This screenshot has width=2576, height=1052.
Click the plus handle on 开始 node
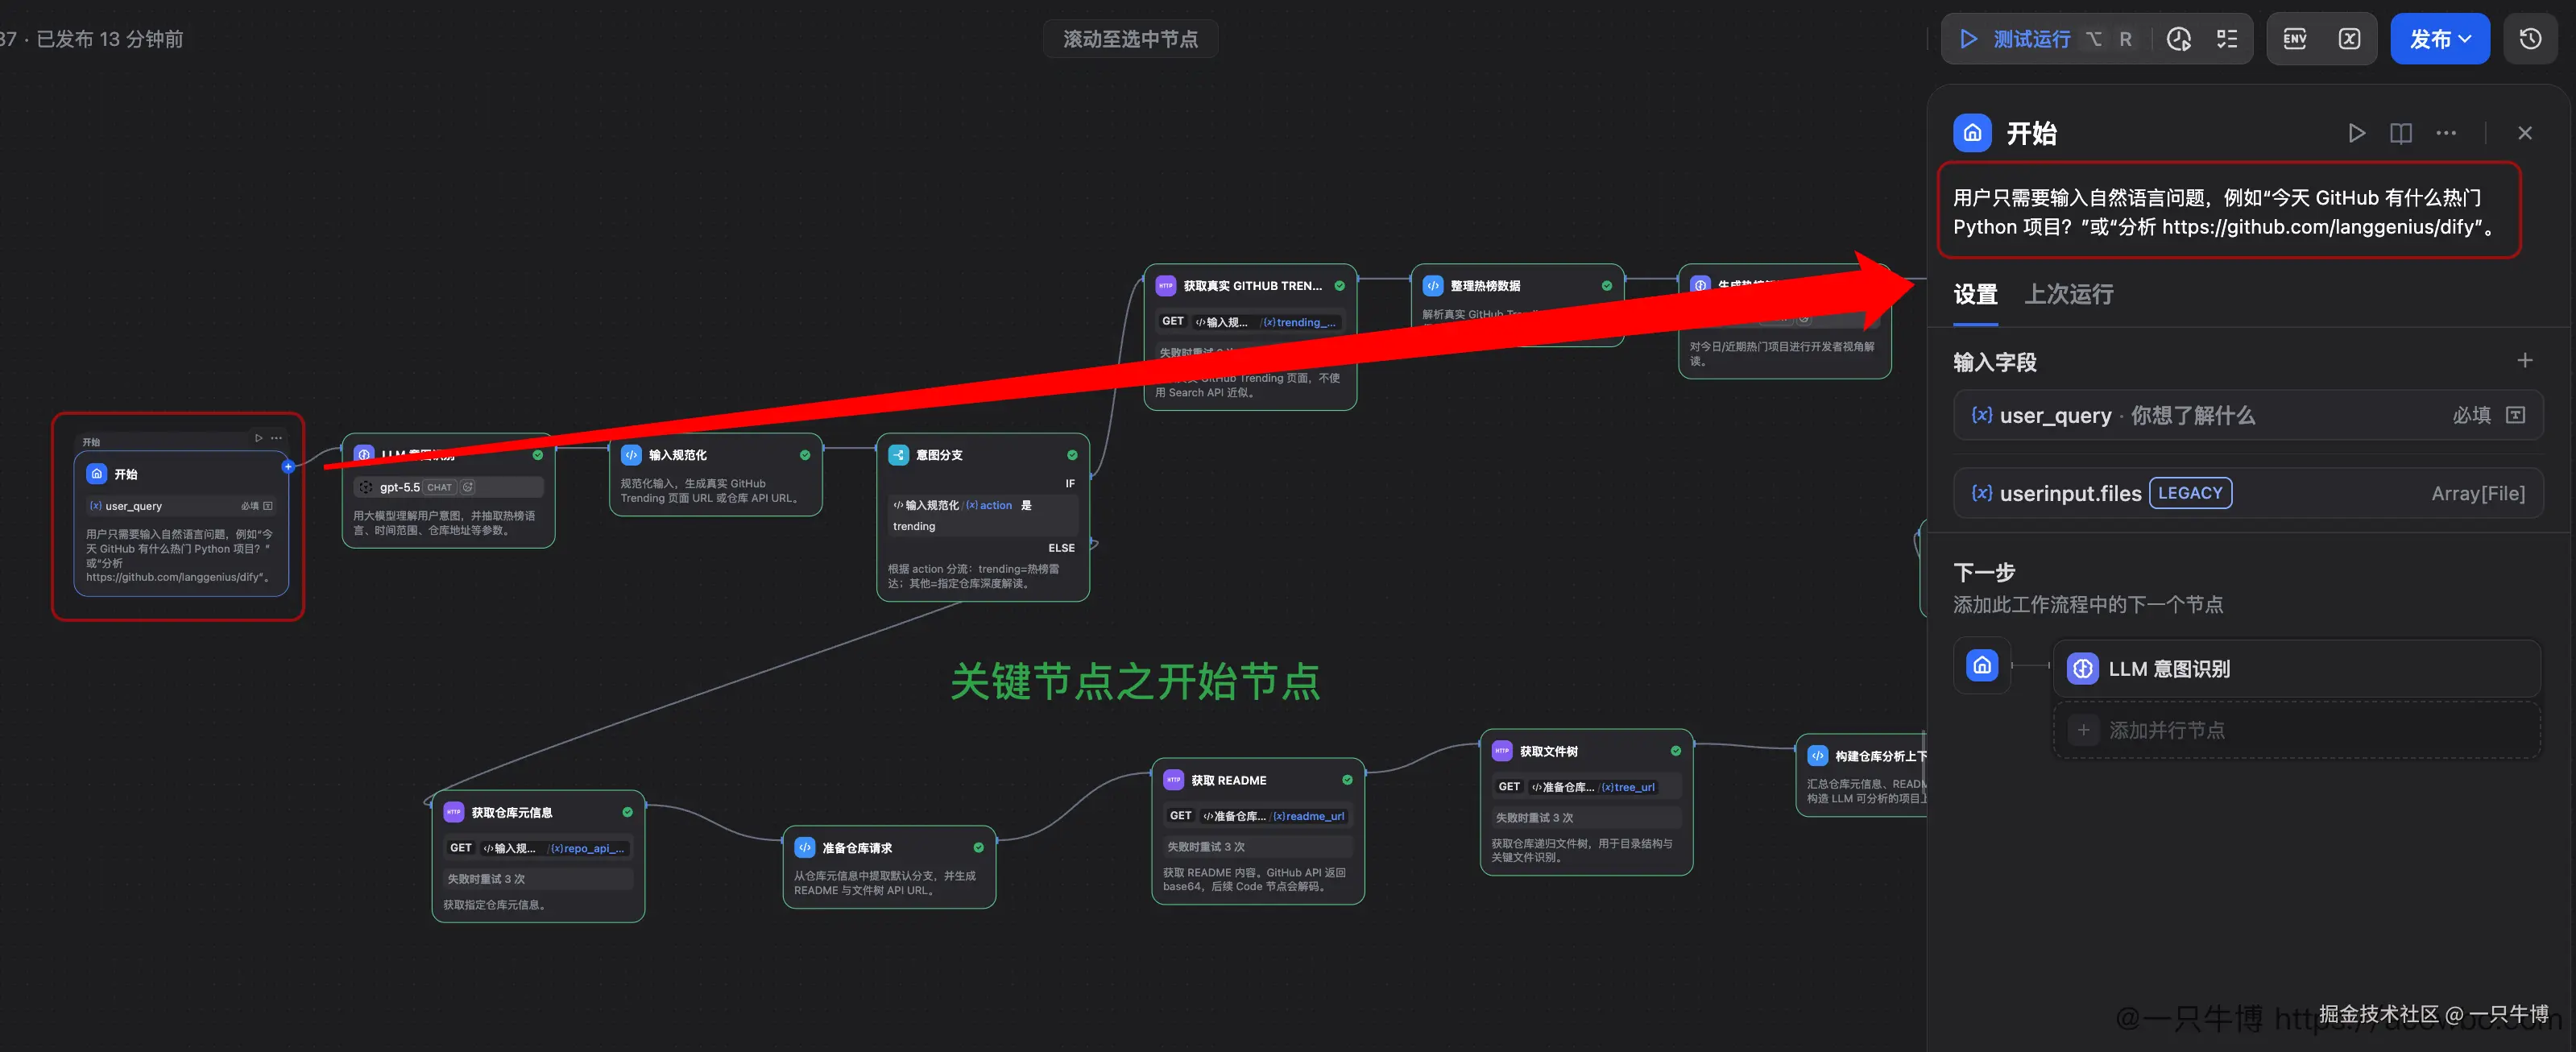pyautogui.click(x=288, y=466)
